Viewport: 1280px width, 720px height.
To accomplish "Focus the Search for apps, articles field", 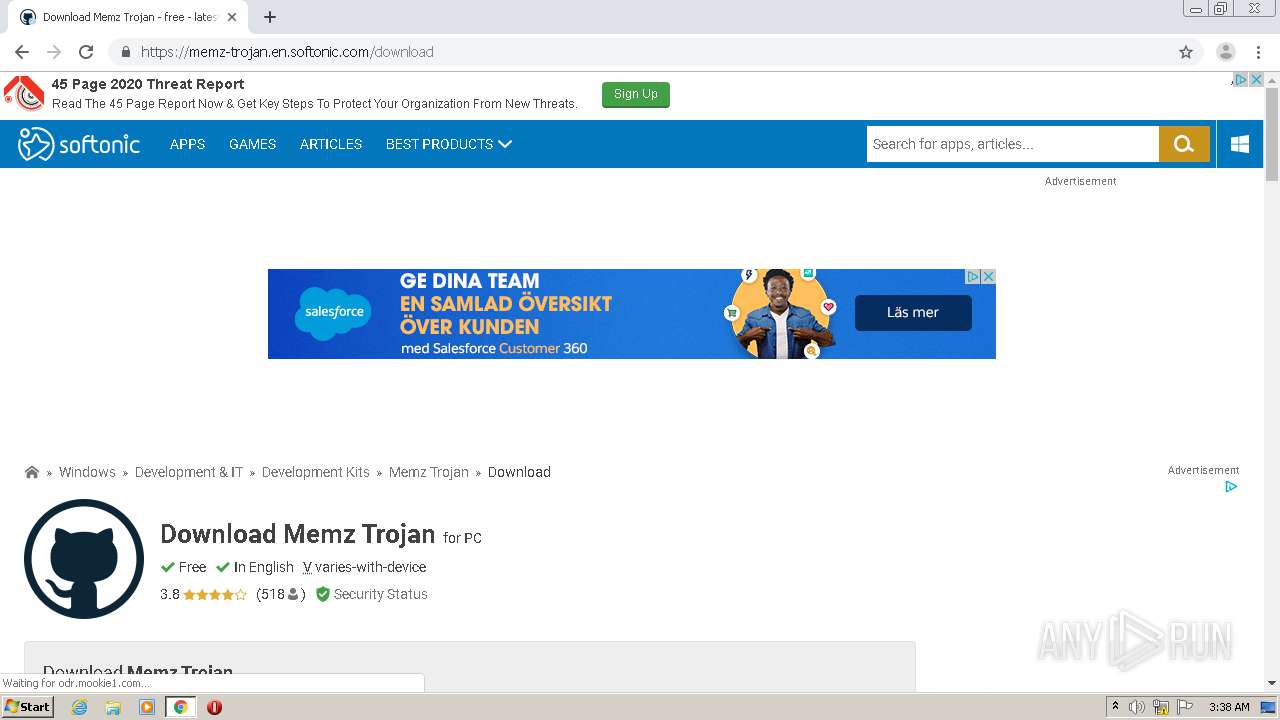I will coord(1013,144).
